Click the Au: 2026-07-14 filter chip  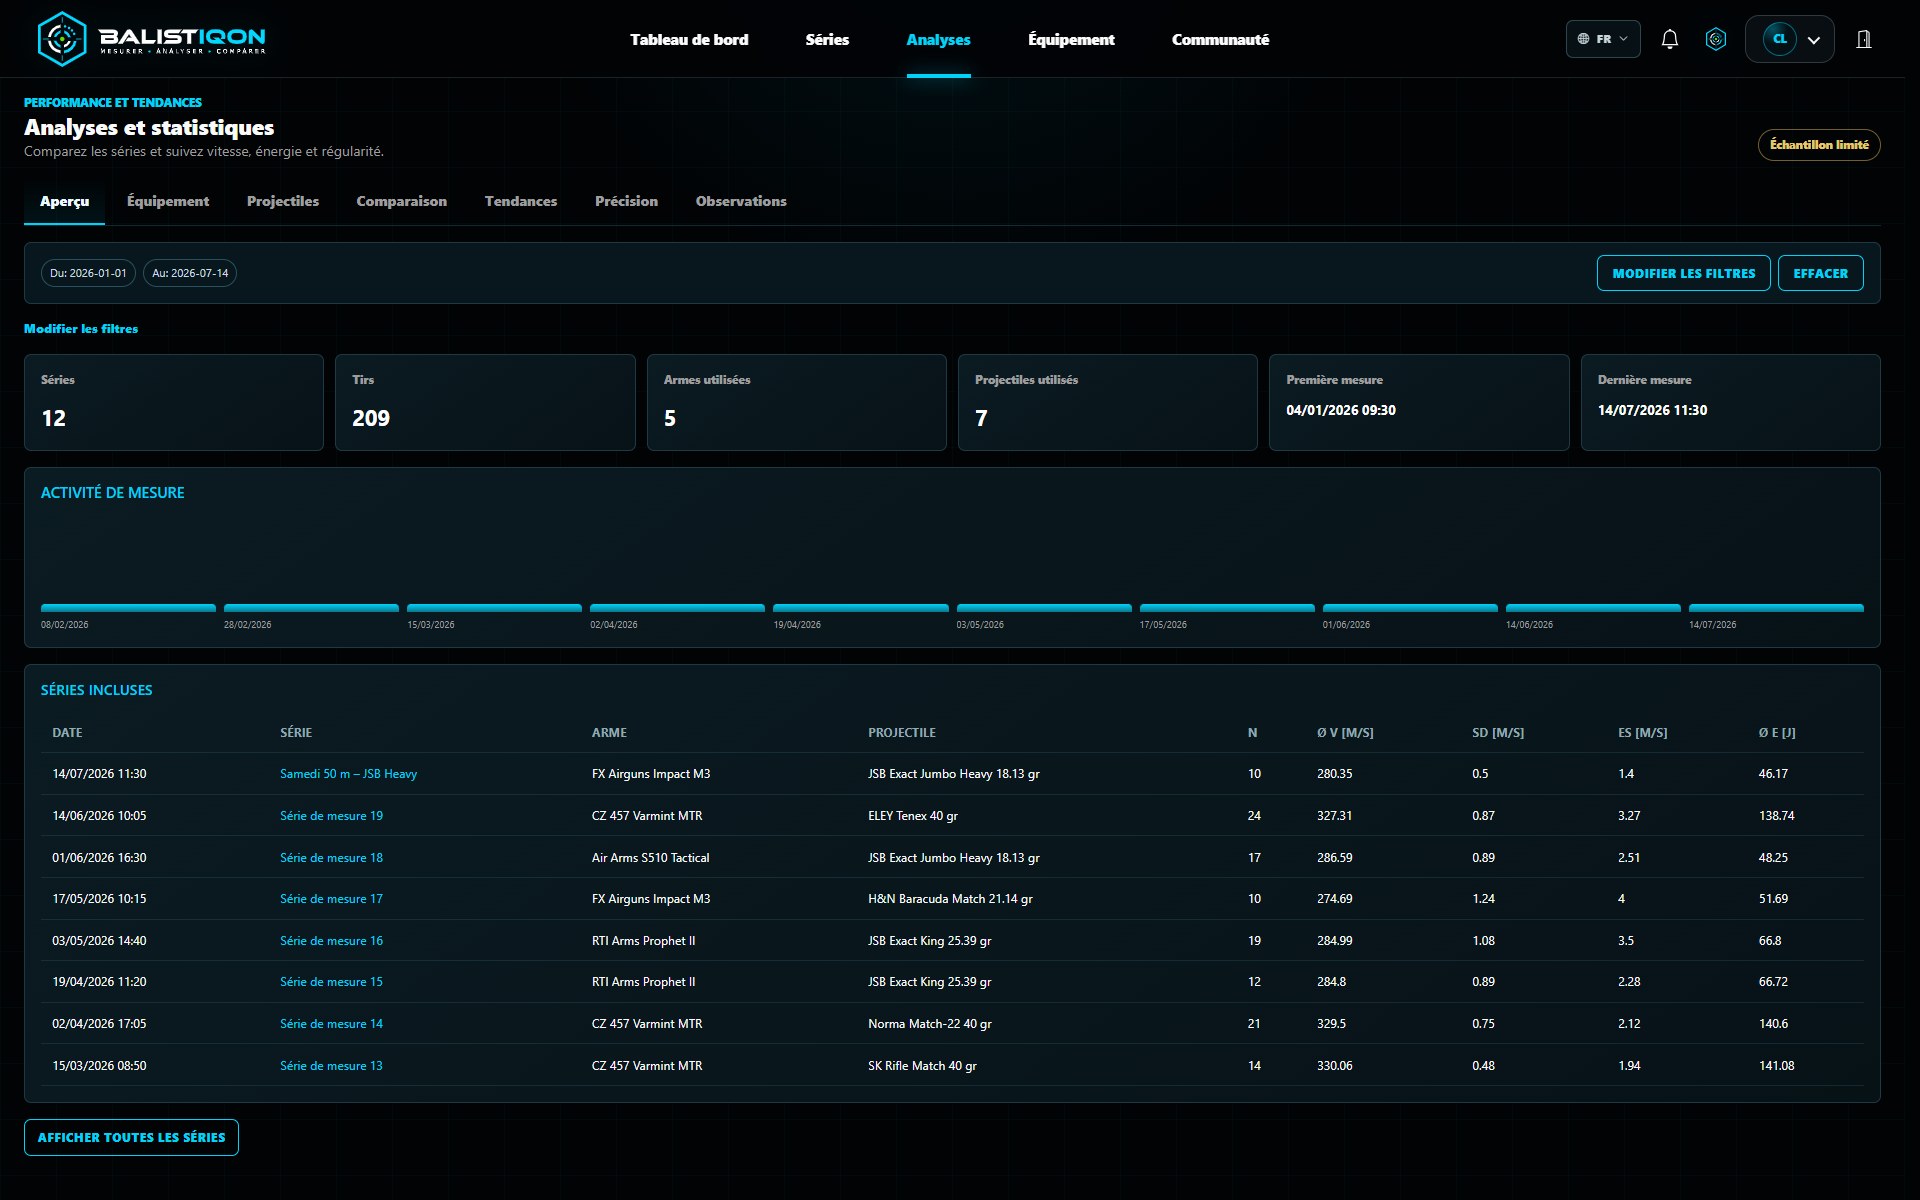[190, 273]
